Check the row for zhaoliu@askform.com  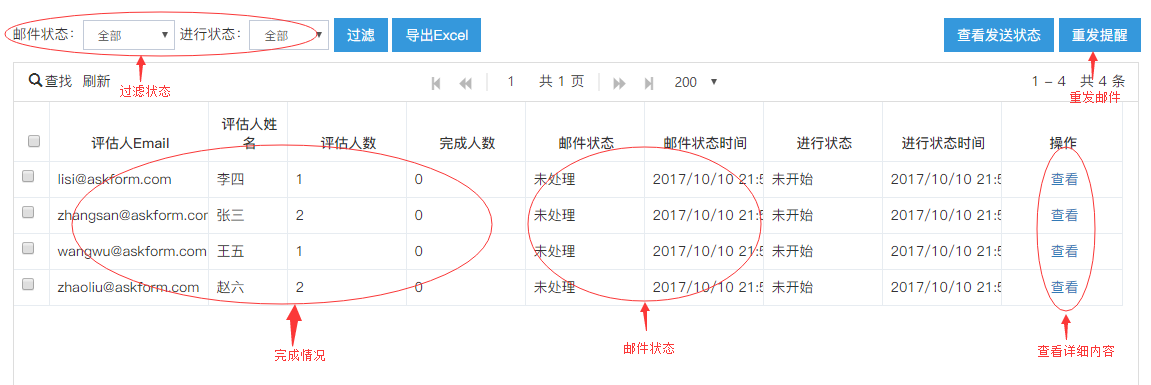tap(28, 284)
